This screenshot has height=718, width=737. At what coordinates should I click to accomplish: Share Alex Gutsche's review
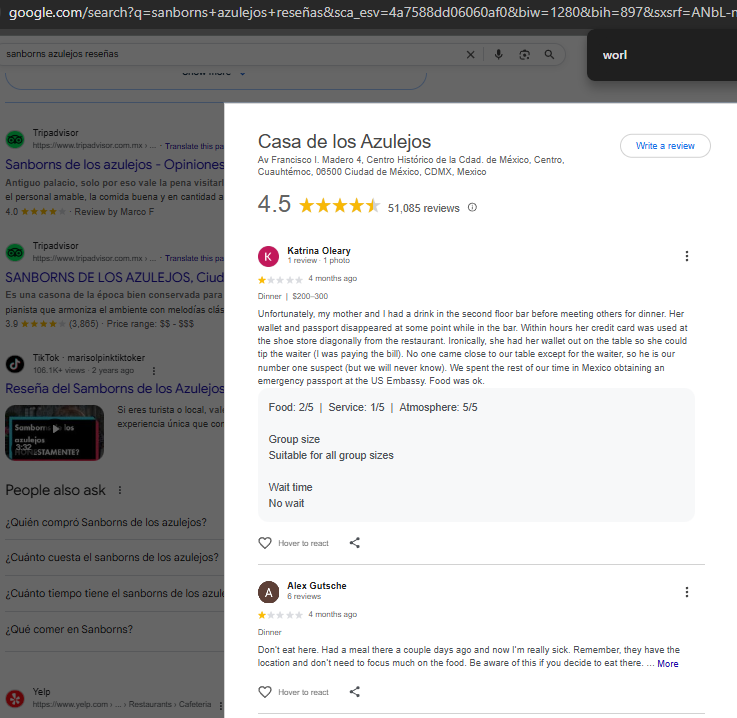[355, 692]
